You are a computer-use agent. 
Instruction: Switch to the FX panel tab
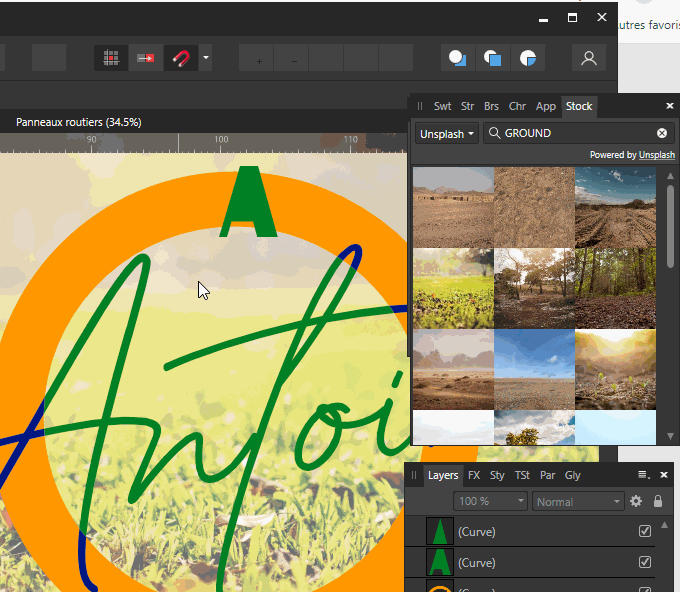(x=474, y=475)
